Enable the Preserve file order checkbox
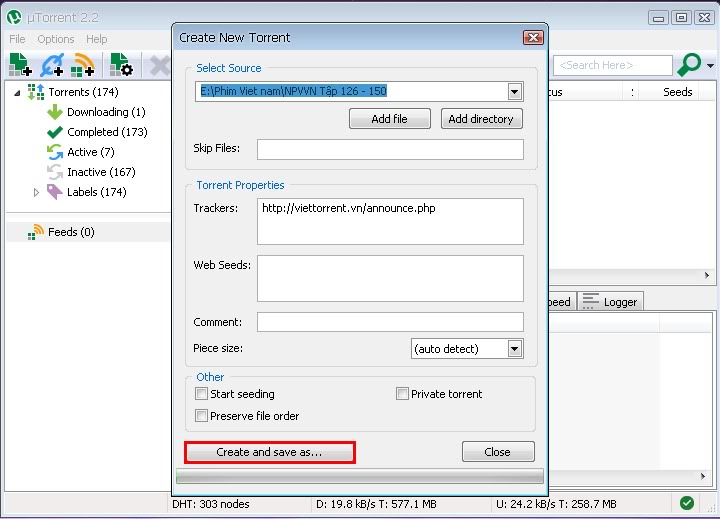720x519 pixels. coord(201,416)
